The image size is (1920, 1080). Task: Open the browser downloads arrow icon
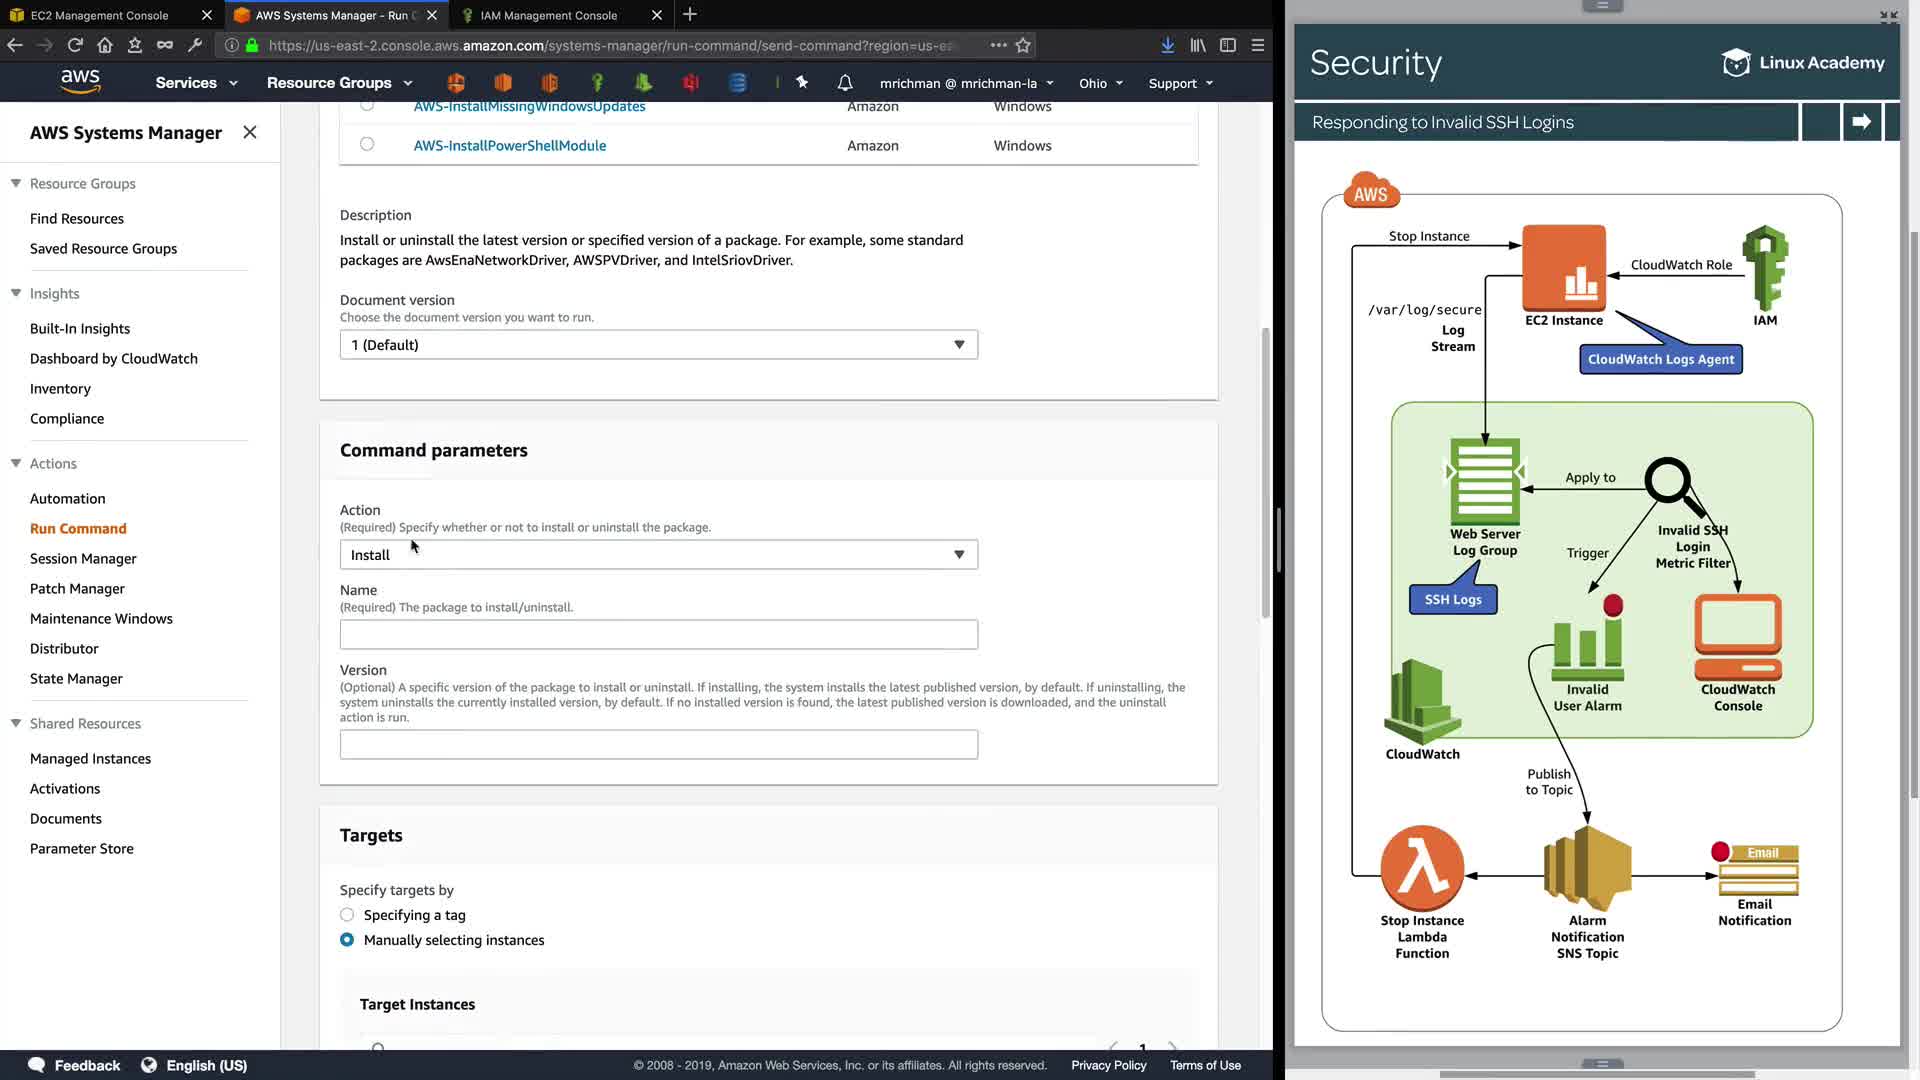[x=1167, y=45]
